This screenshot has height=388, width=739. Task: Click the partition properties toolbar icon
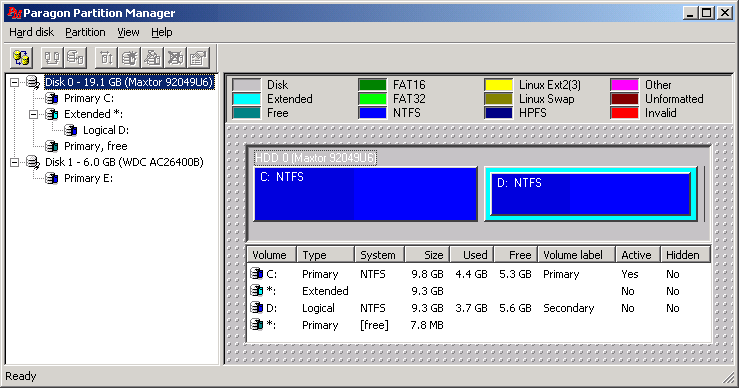click(198, 58)
